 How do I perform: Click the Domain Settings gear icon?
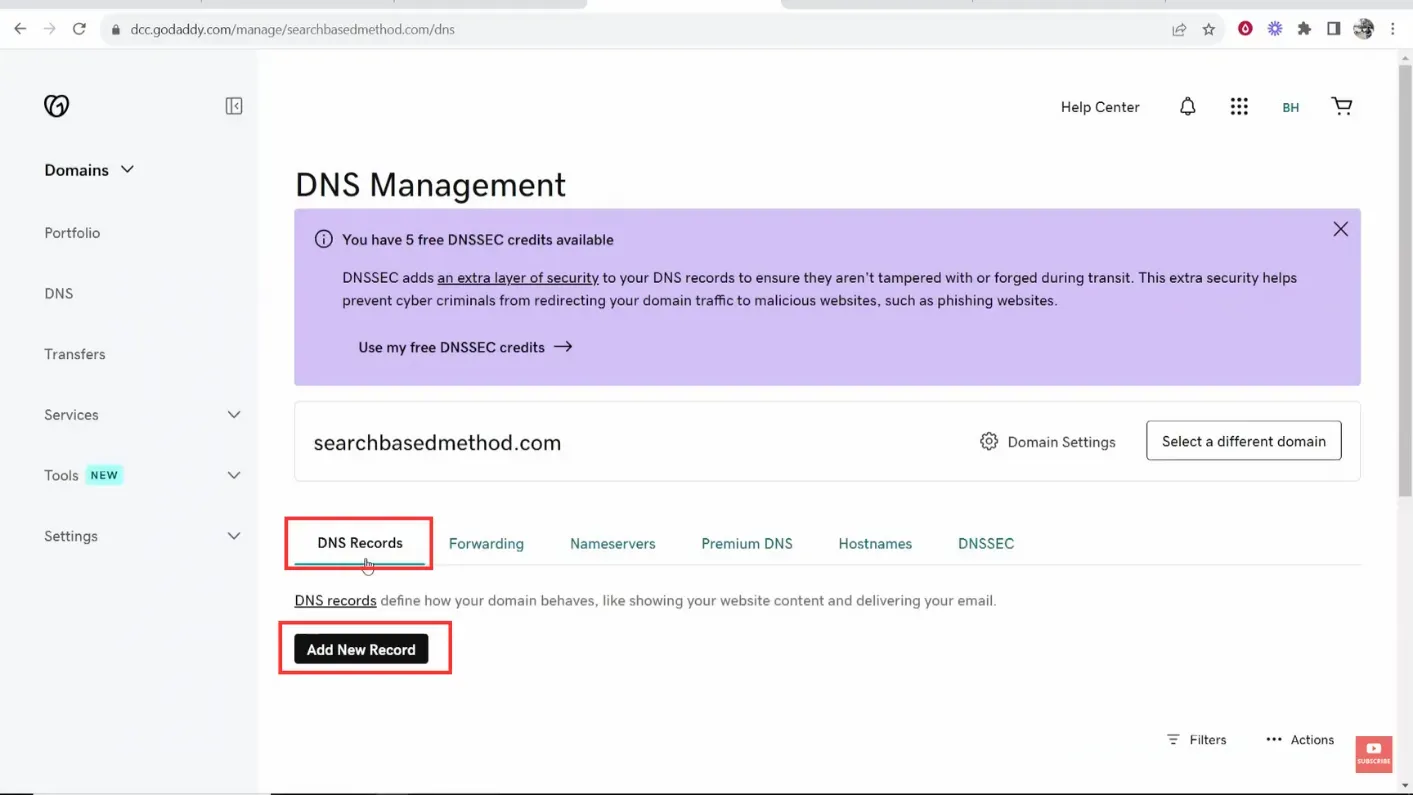click(989, 441)
